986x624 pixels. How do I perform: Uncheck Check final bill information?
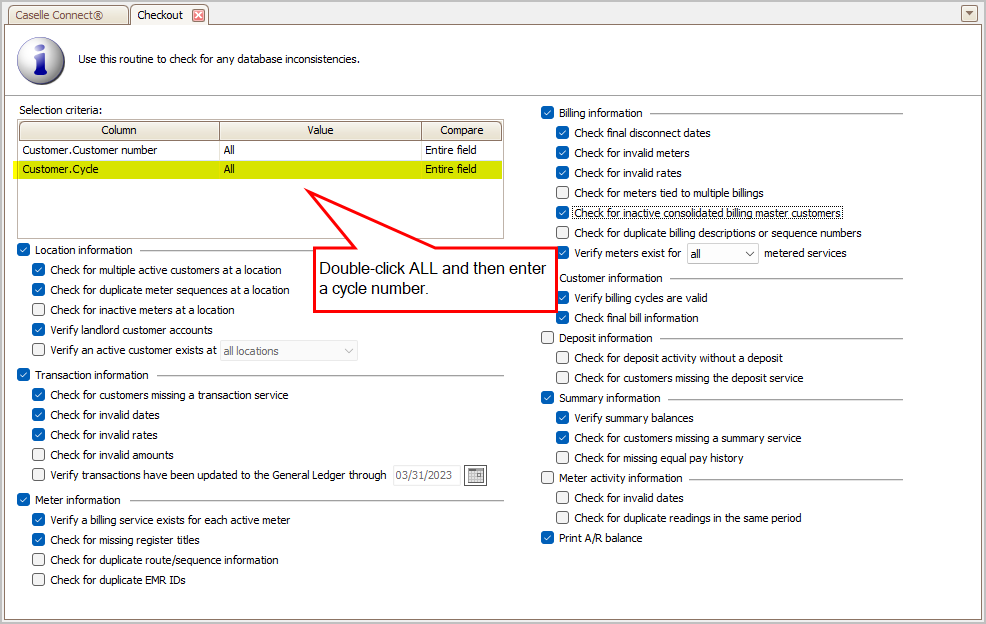(563, 318)
